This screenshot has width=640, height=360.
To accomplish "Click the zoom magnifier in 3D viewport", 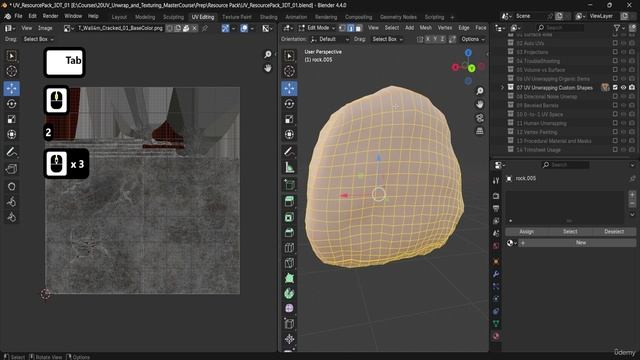I will (x=480, y=91).
